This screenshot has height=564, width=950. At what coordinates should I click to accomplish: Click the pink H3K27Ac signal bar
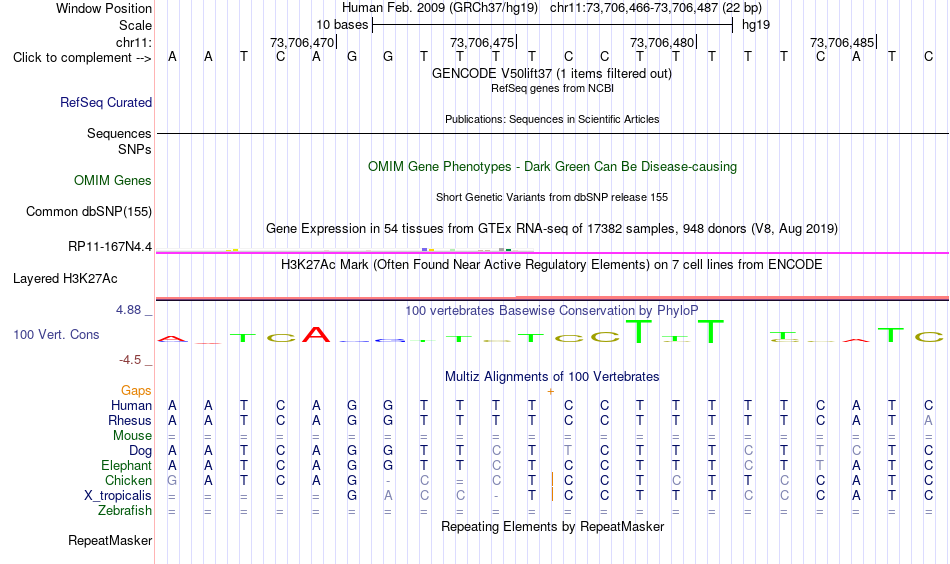[x=552, y=298]
